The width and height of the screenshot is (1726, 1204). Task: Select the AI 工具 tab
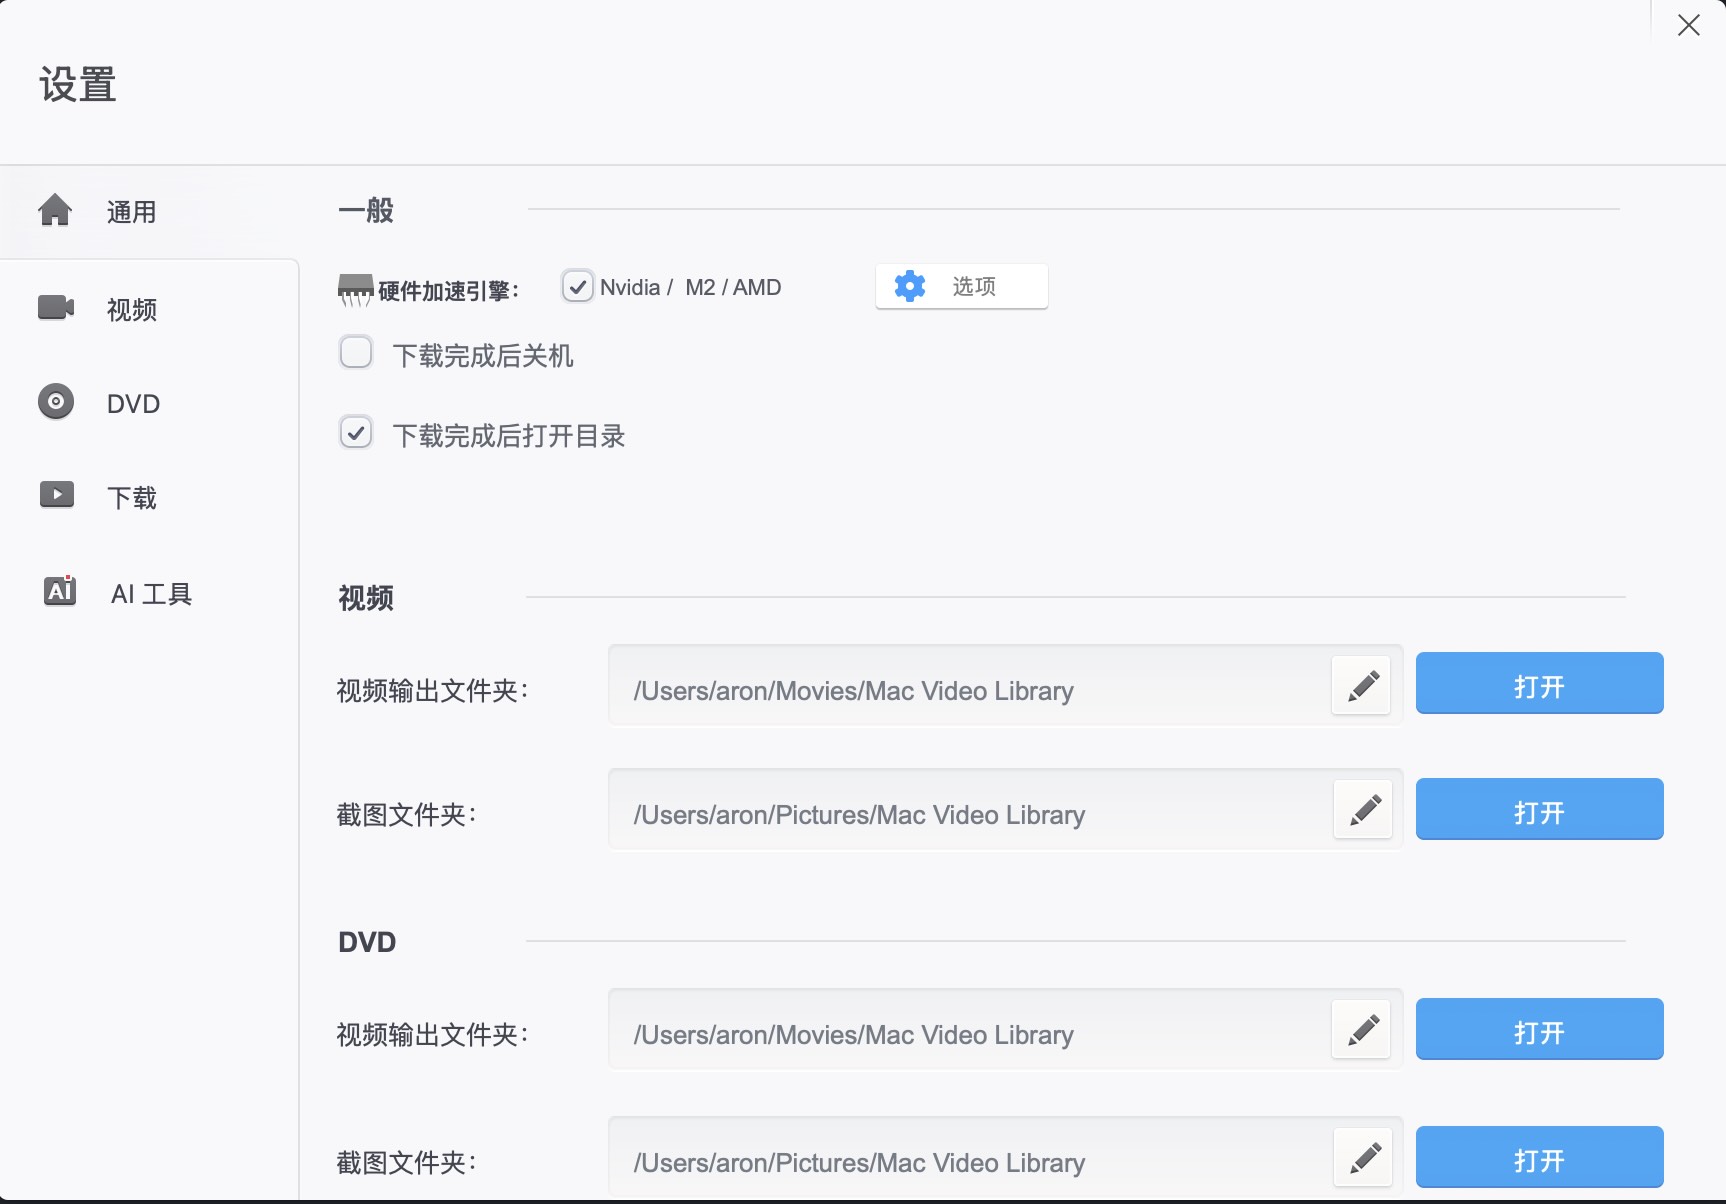coord(149,593)
